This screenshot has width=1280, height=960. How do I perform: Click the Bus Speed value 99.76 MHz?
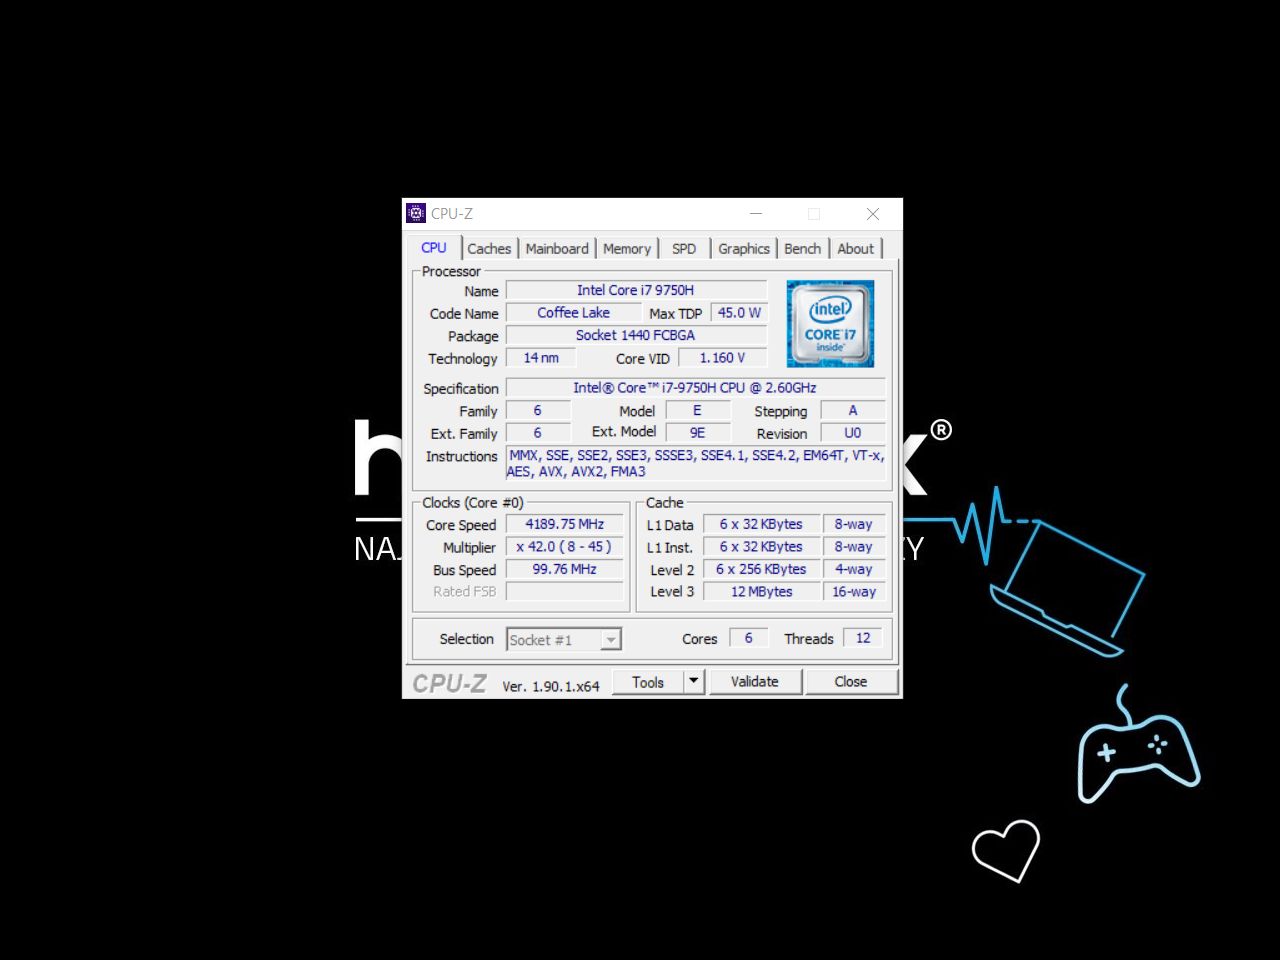point(564,569)
